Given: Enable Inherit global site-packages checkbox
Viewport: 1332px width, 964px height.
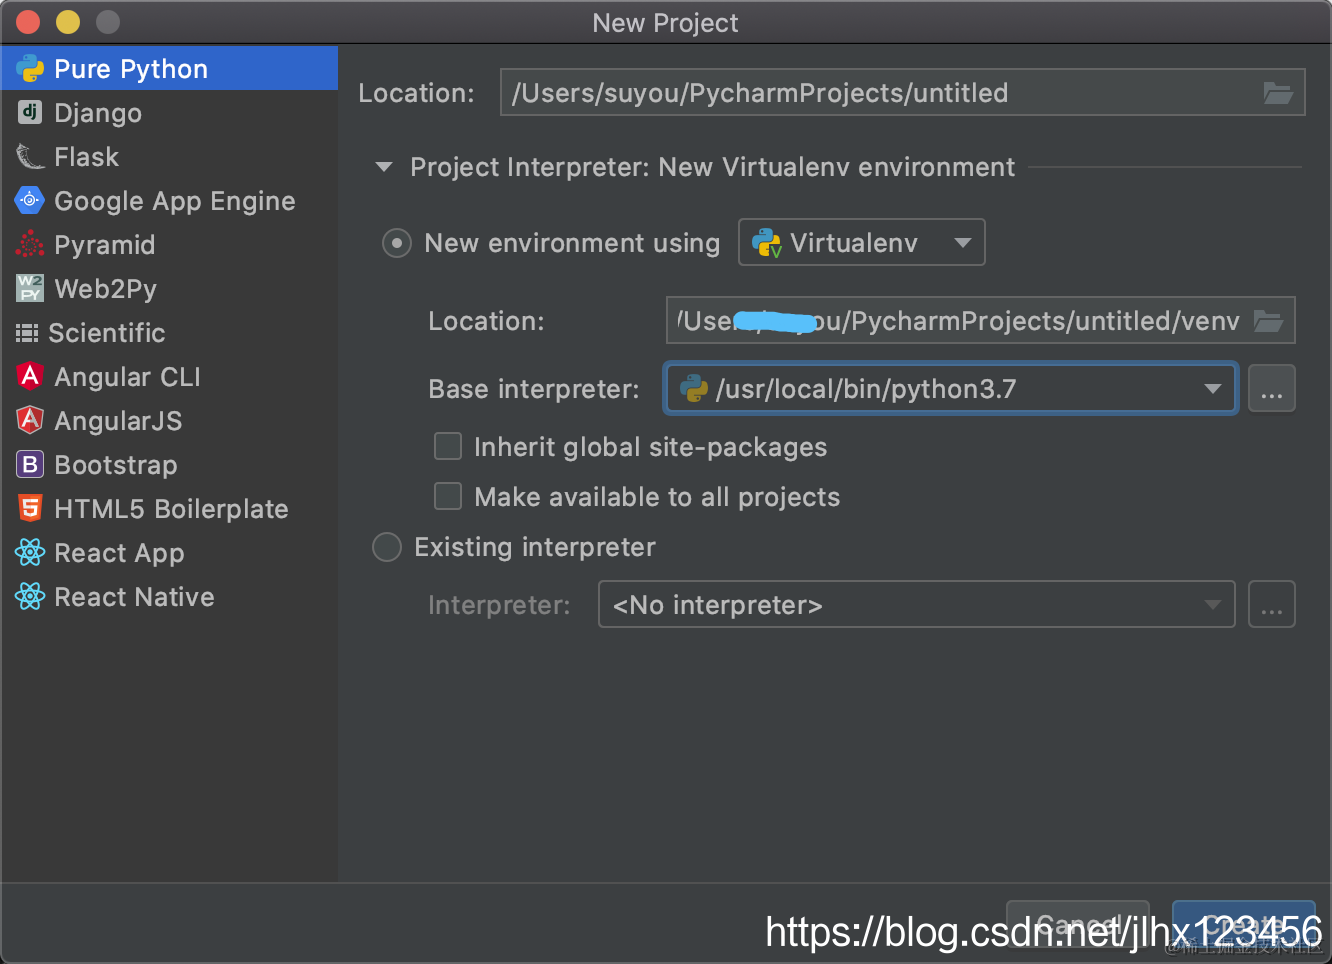Looking at the screenshot, I should pos(448,446).
